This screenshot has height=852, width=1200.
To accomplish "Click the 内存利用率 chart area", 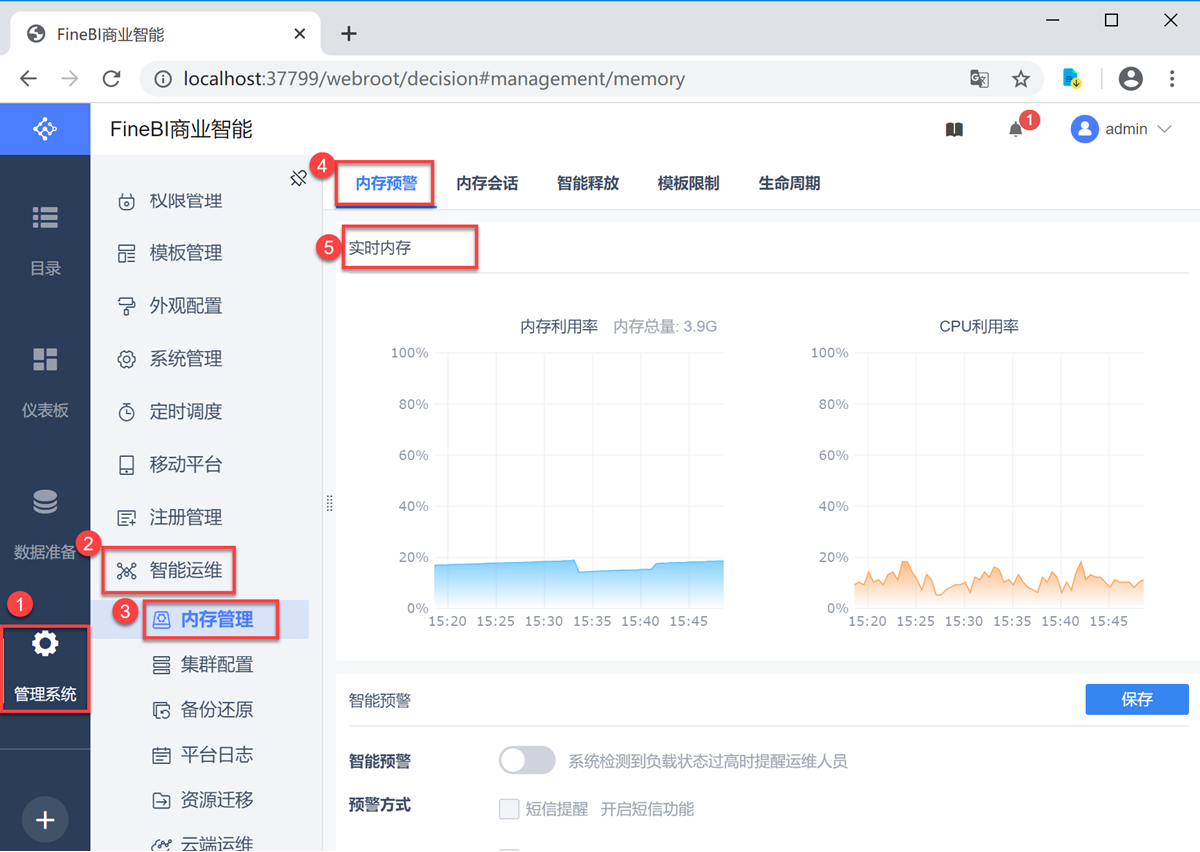I will (579, 481).
